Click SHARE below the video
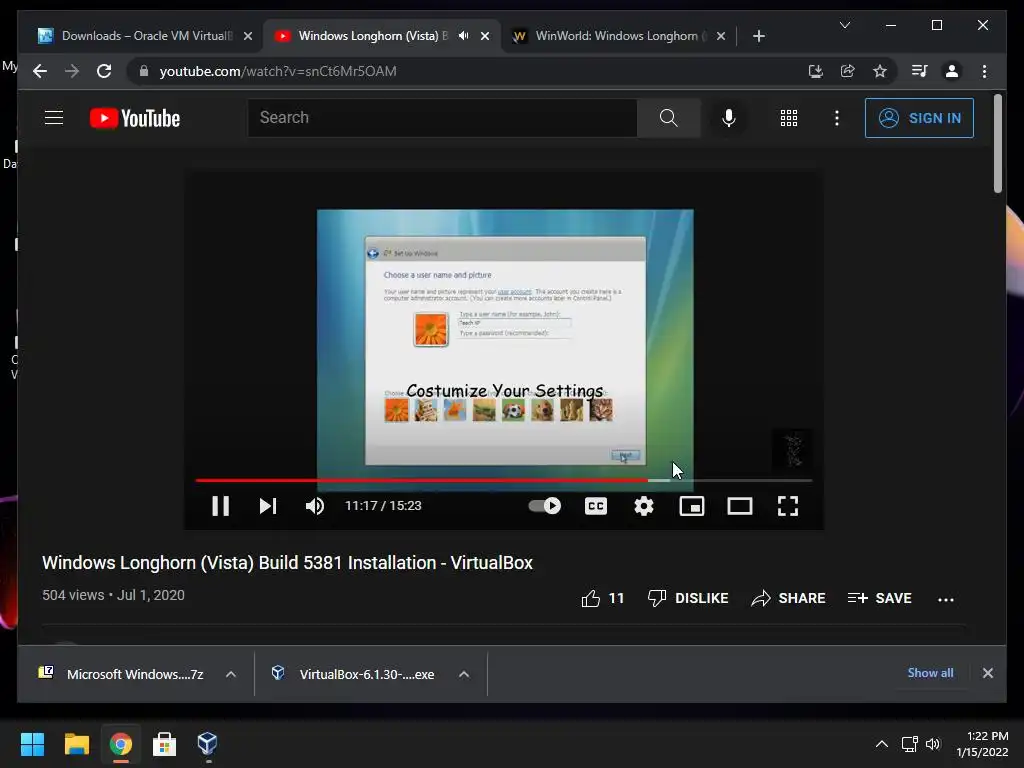Image resolution: width=1024 pixels, height=768 pixels. [x=788, y=598]
